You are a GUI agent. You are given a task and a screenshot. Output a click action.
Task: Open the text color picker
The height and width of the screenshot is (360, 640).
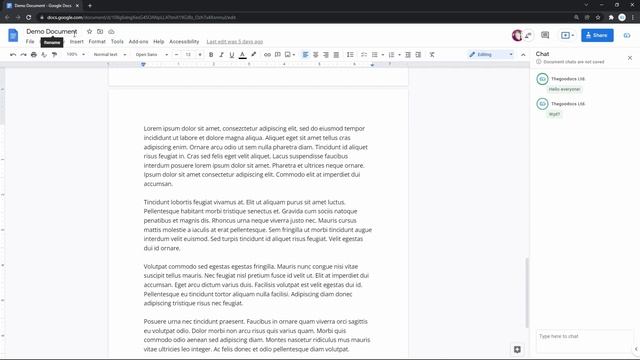coord(242,55)
